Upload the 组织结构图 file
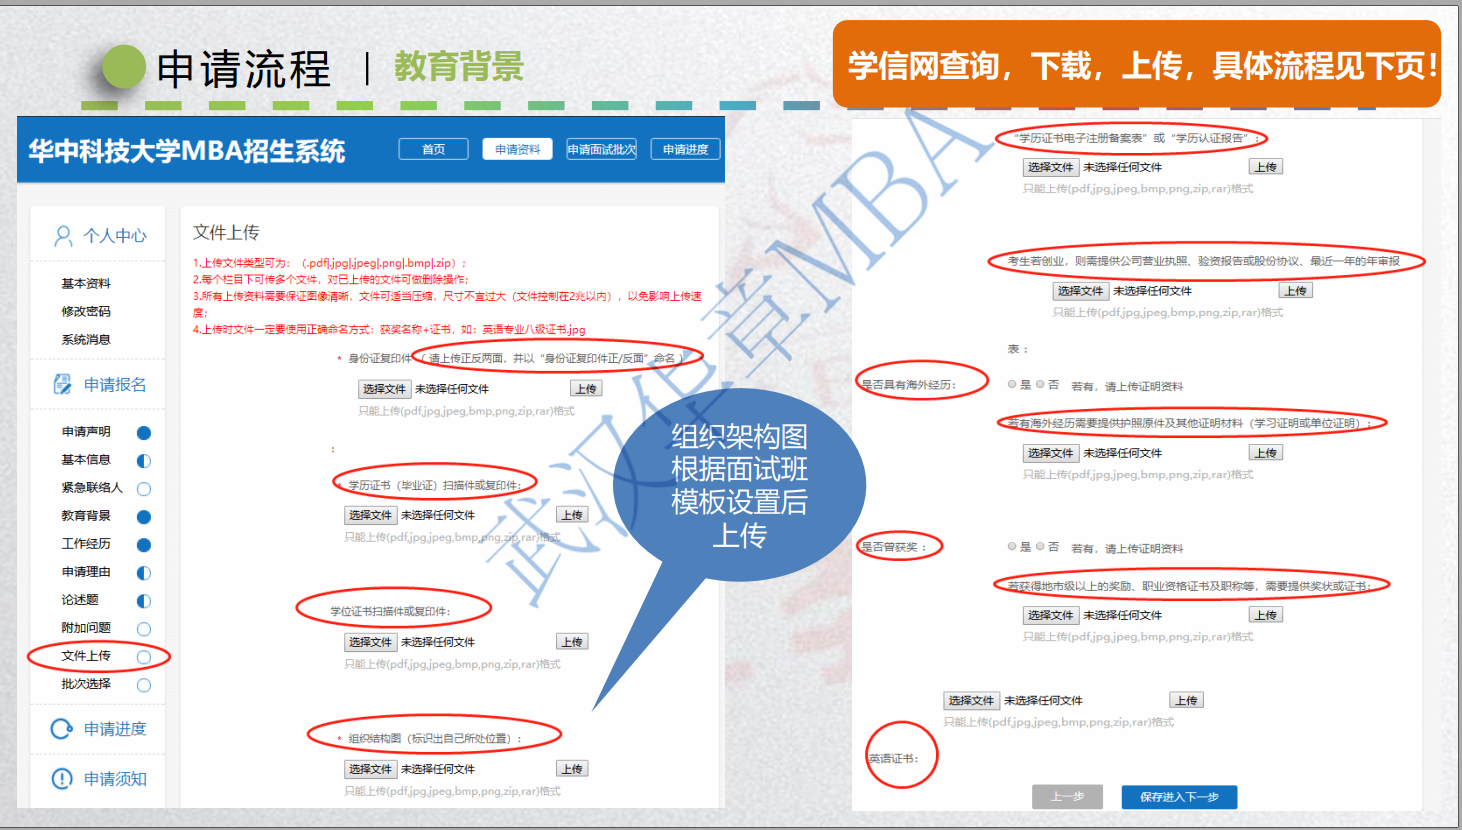Screen dimensions: 1462x830 pos(572,769)
